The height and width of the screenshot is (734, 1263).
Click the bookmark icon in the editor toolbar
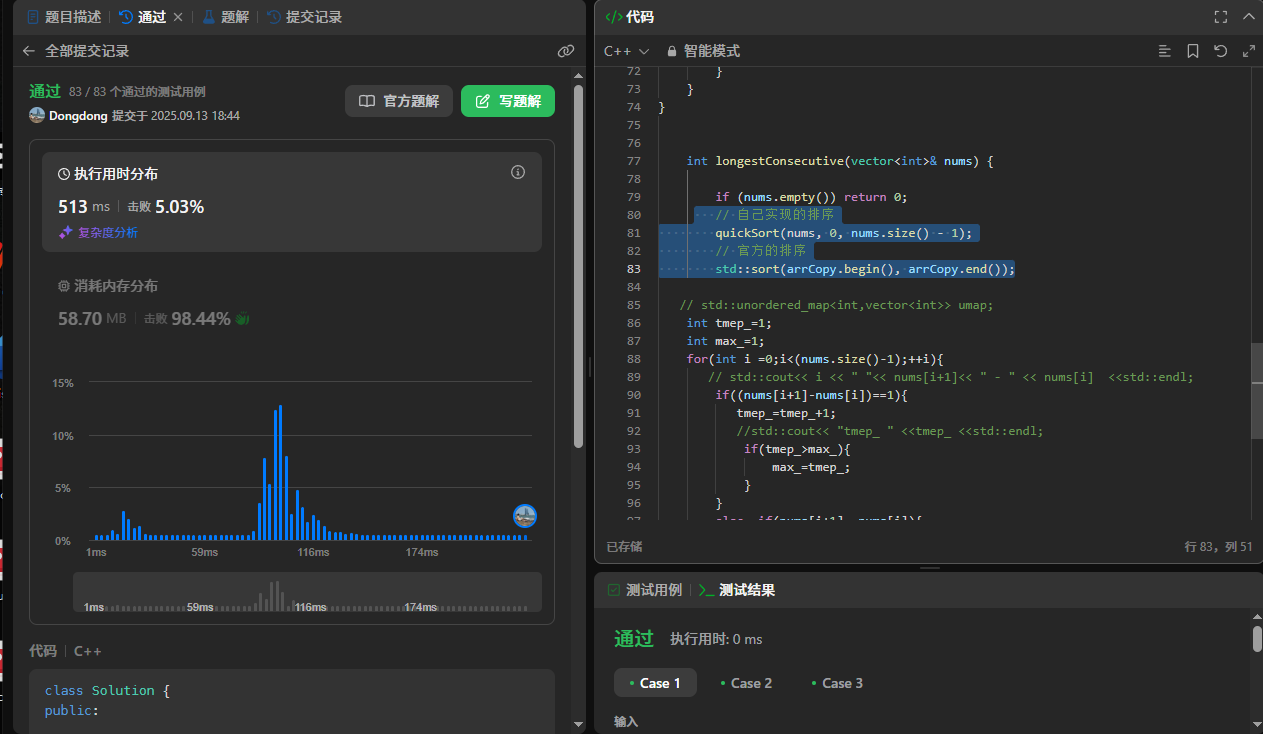(1193, 51)
